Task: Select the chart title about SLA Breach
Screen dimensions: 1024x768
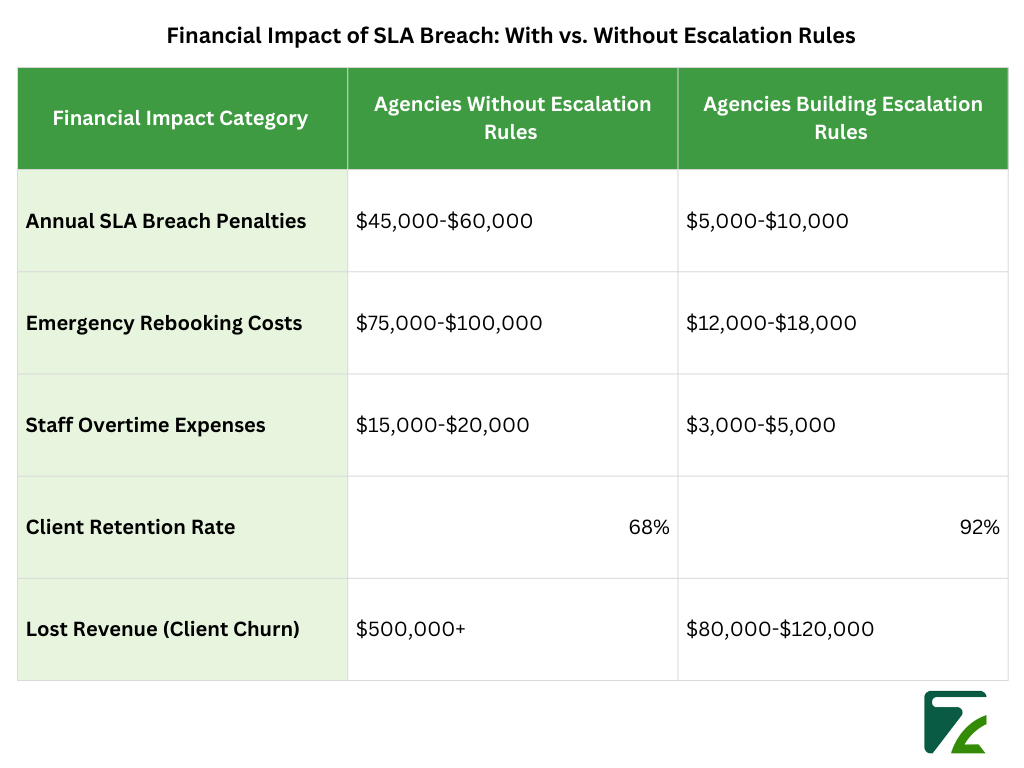Action: (511, 35)
